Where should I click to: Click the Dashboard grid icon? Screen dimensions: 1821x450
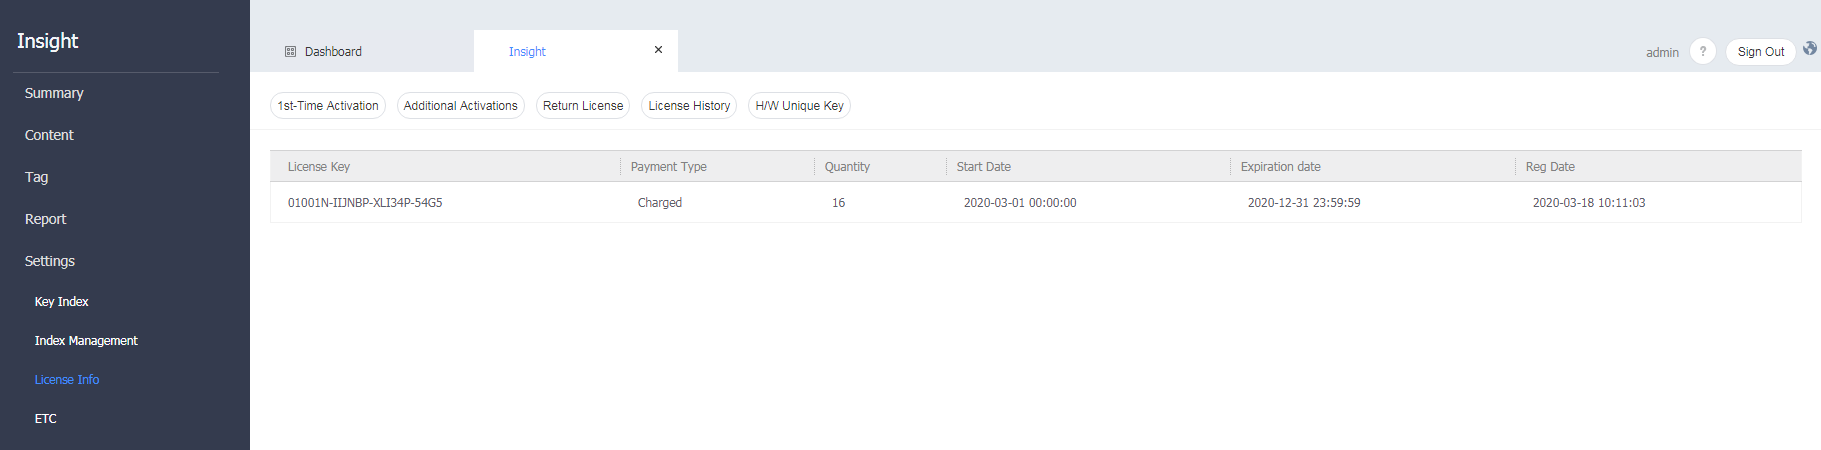coord(291,51)
